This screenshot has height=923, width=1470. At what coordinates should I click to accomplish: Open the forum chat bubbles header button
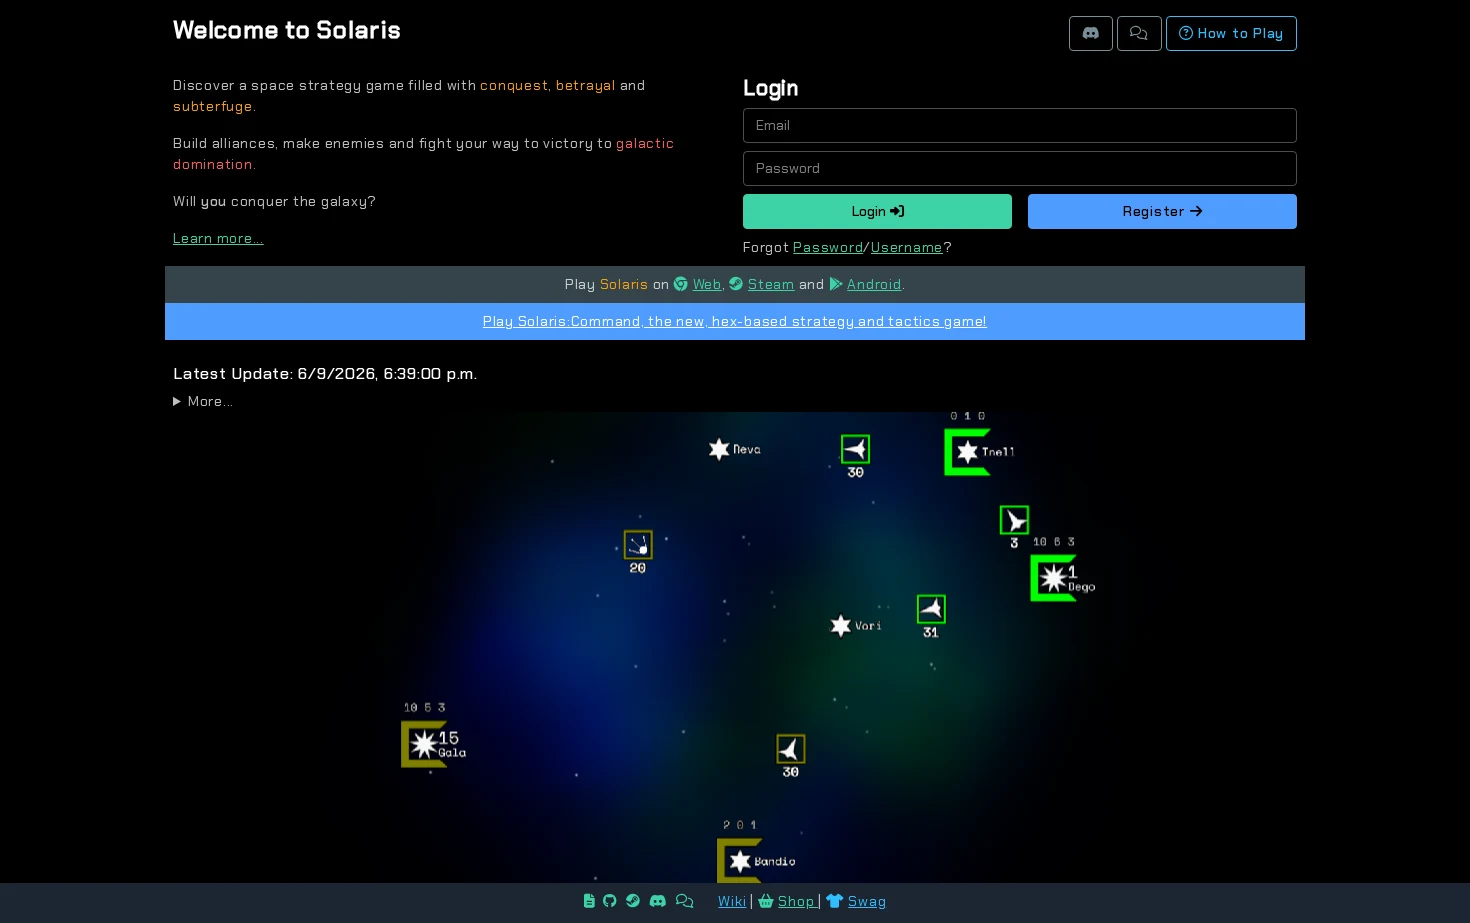[1139, 33]
